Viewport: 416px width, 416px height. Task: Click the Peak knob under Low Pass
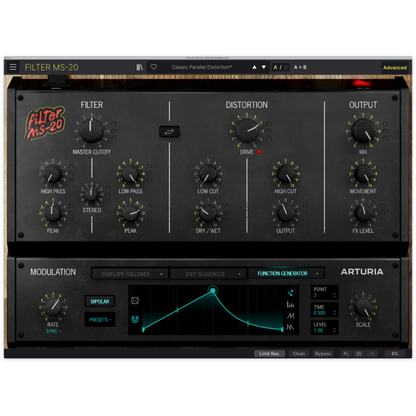pyautogui.click(x=130, y=213)
